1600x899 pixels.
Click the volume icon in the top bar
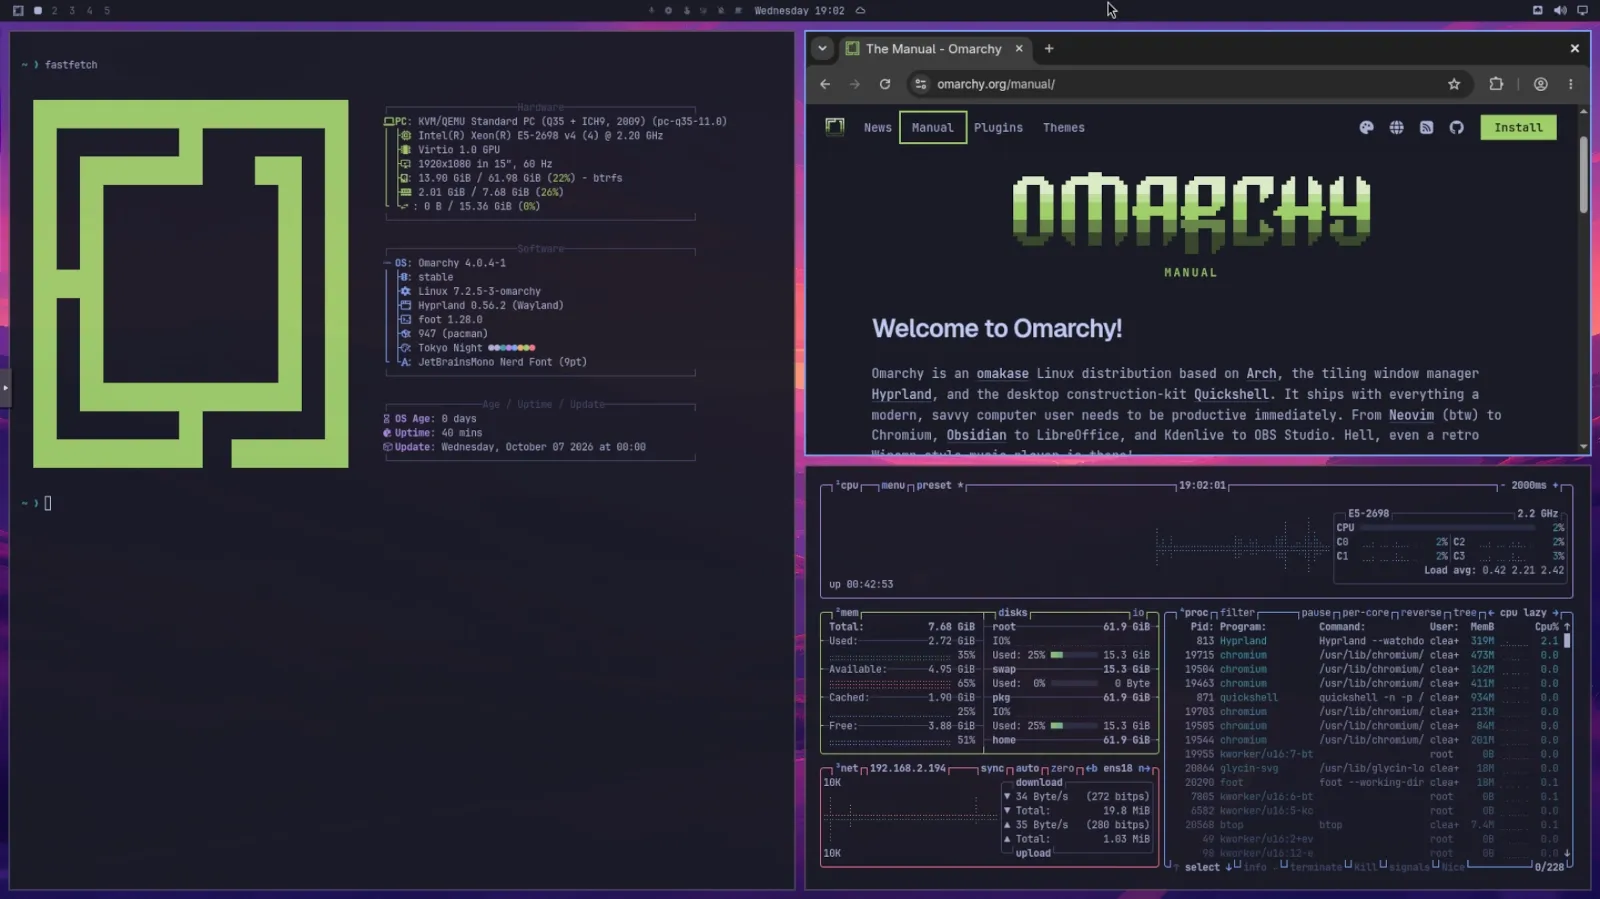(1560, 10)
